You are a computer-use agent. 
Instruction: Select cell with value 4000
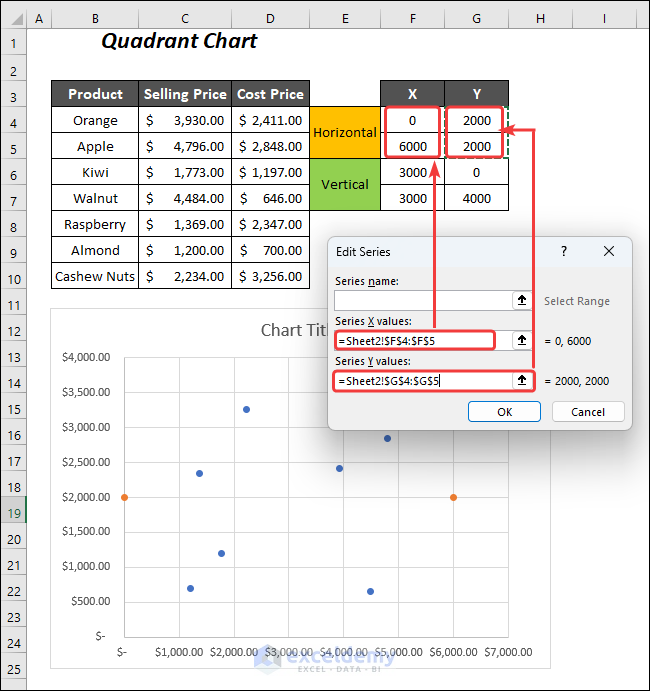476,198
